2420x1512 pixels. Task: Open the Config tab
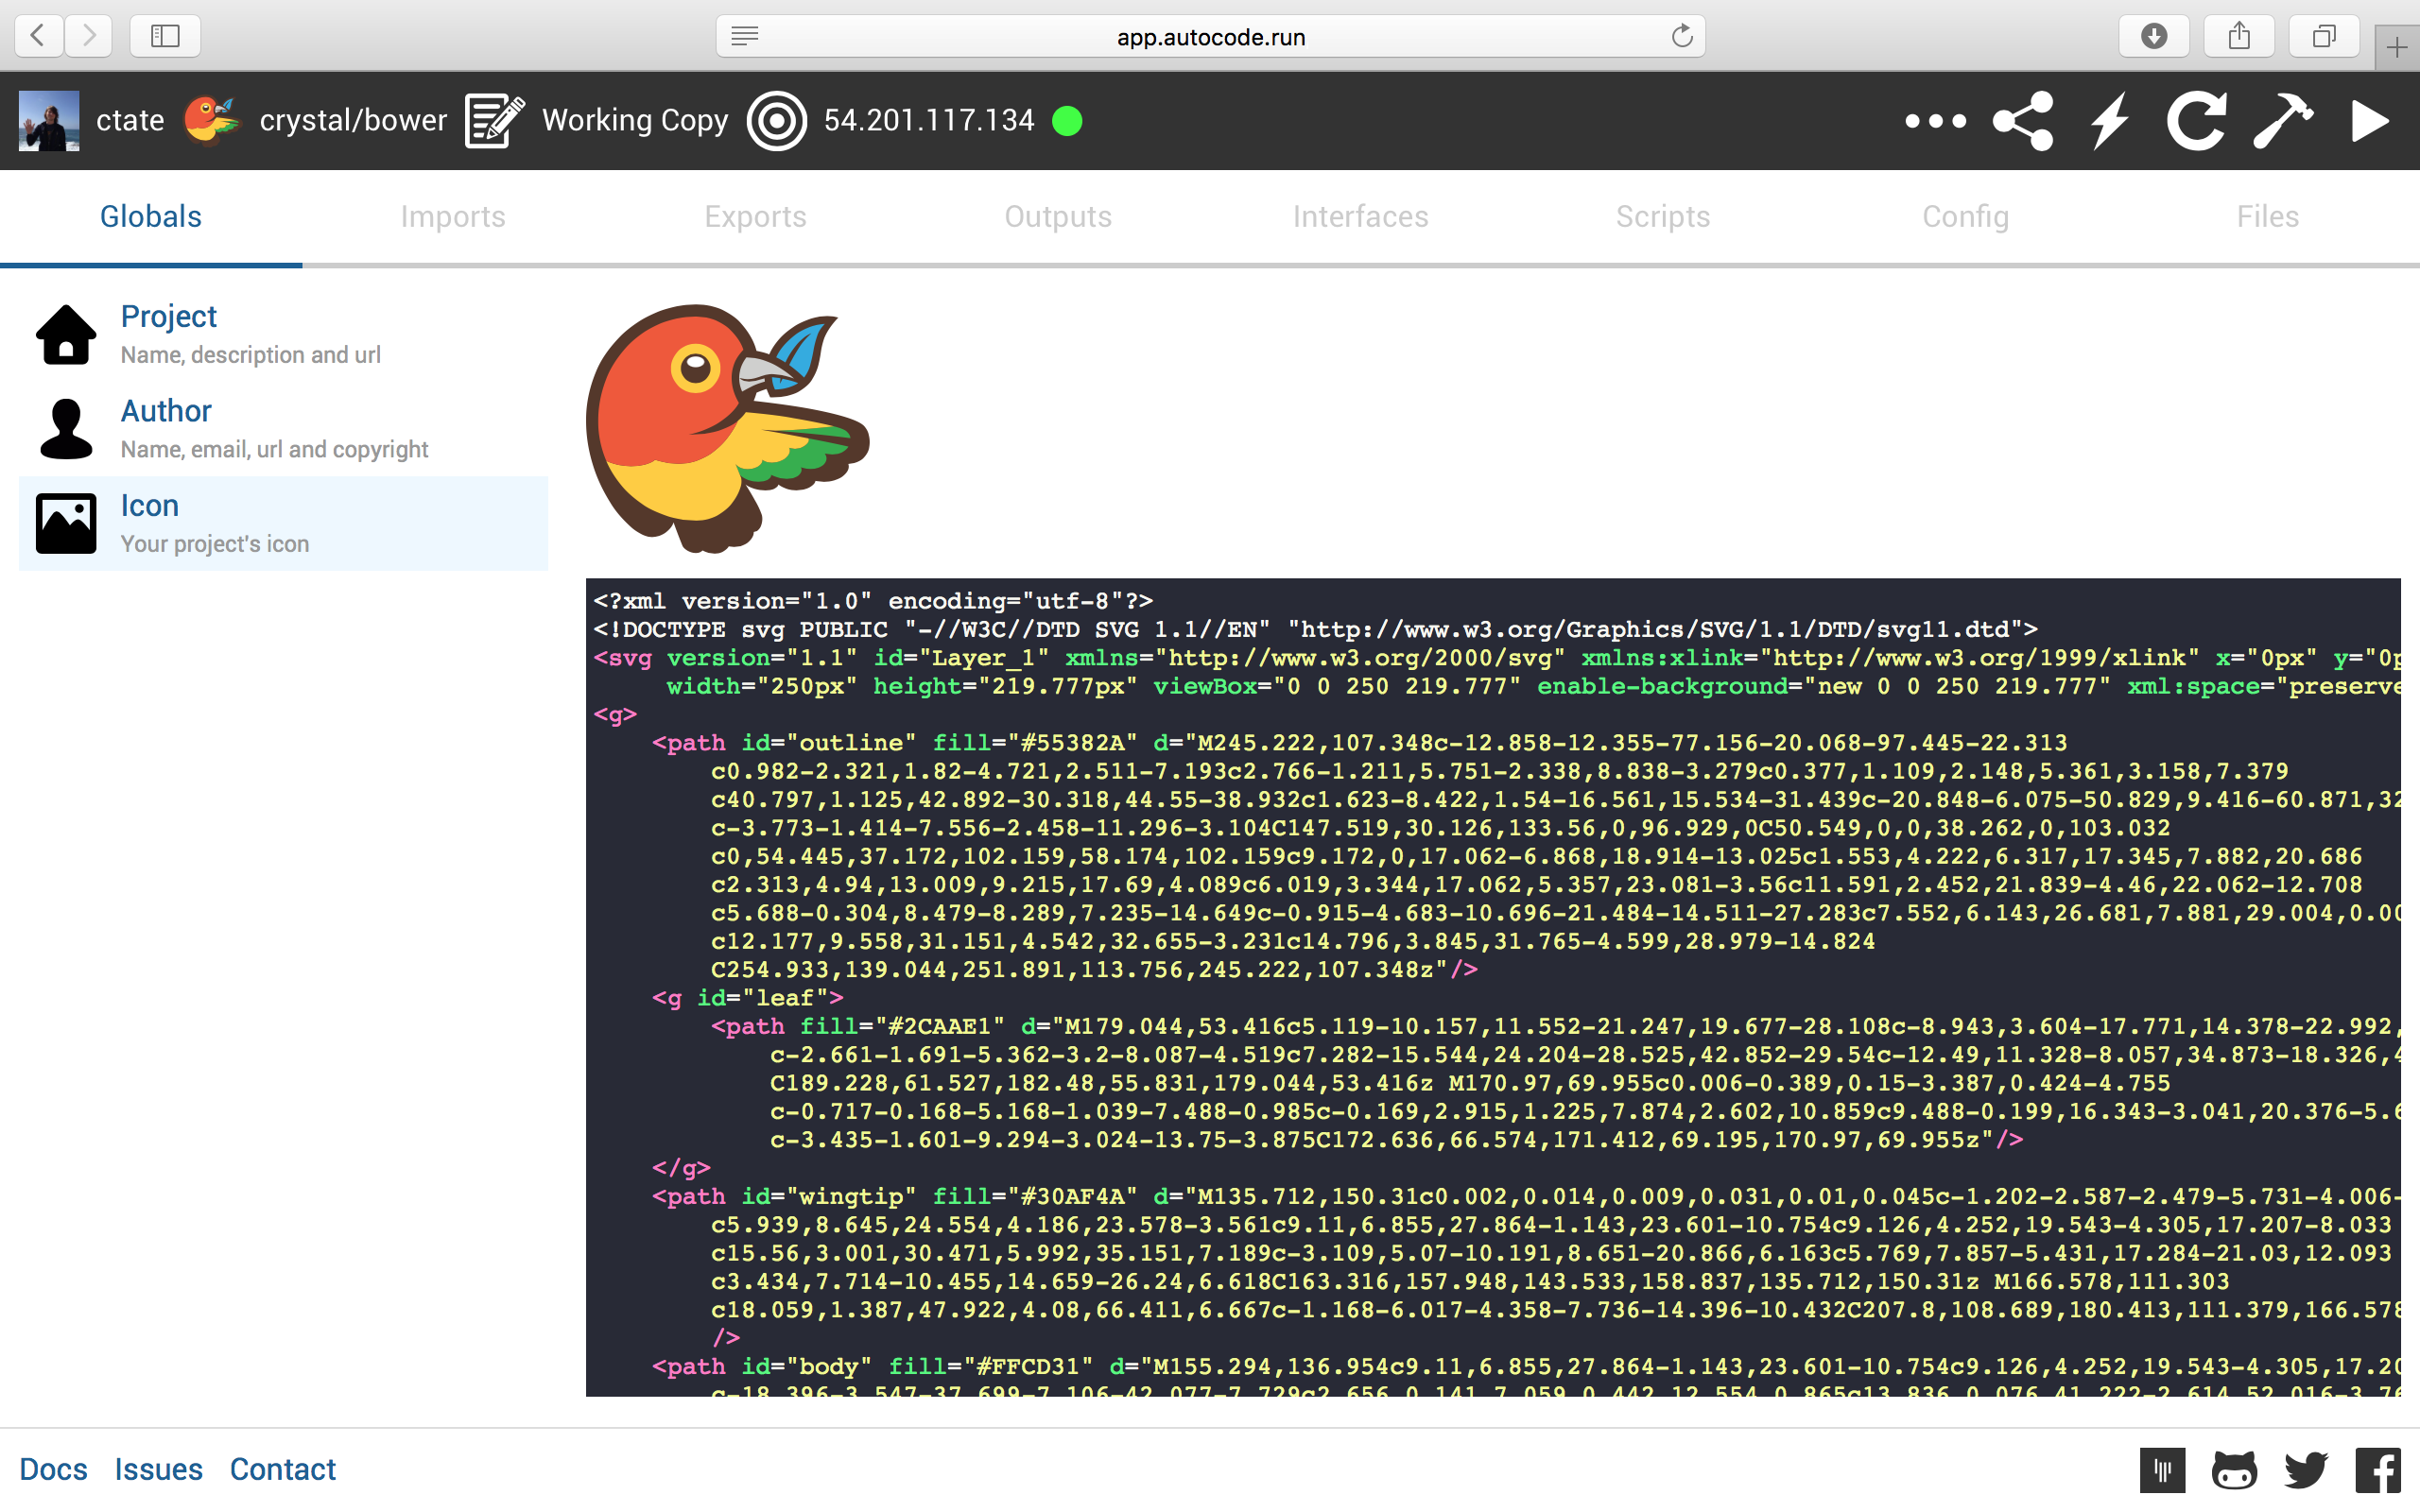1965,216
